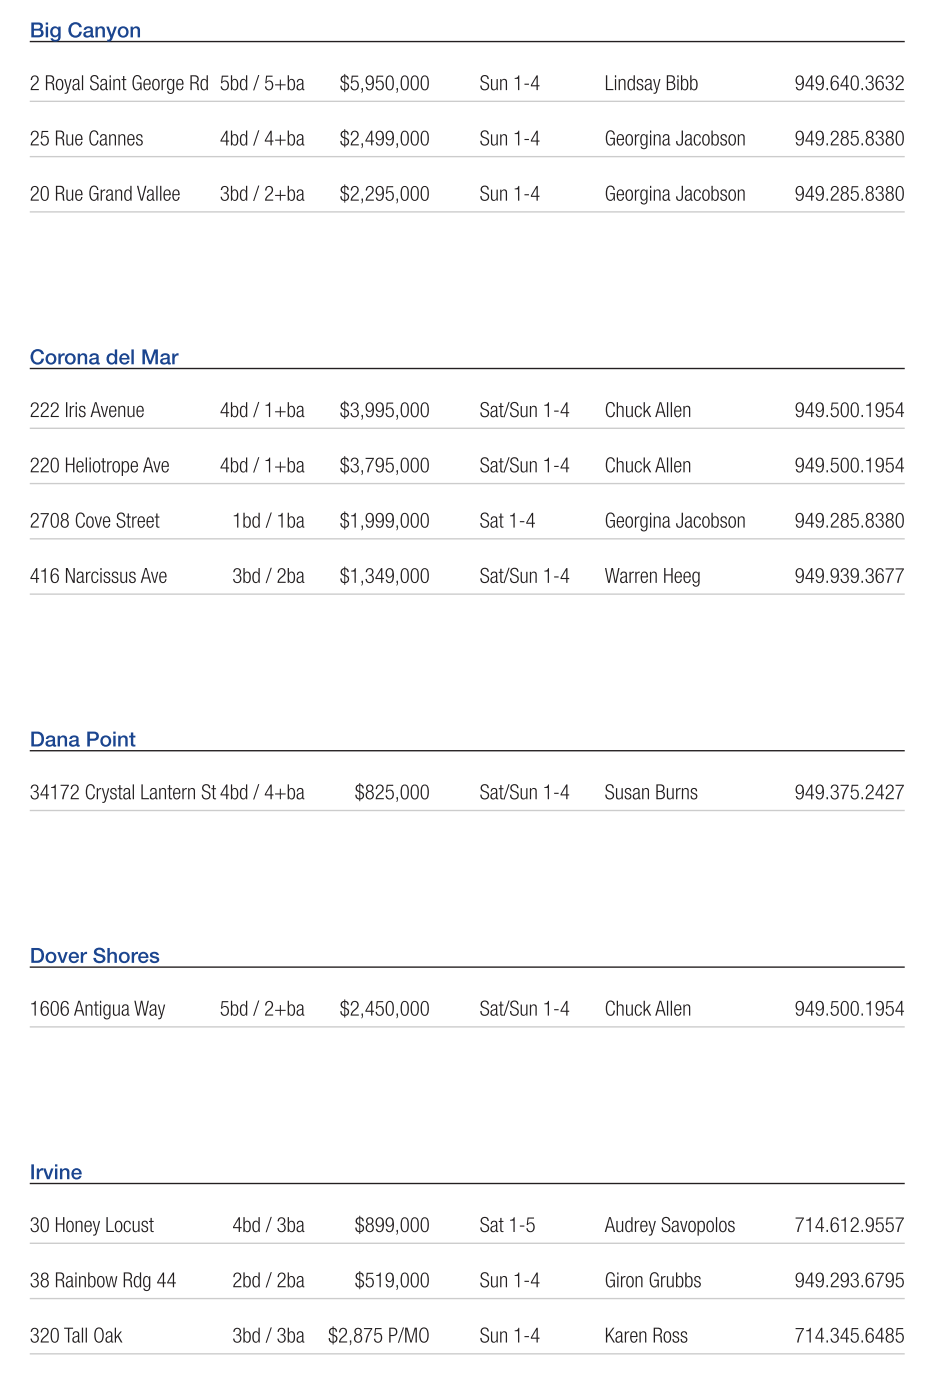Open the Dover Shores heading
Image resolution: width=938 pixels, height=1387 pixels.
coord(95,955)
